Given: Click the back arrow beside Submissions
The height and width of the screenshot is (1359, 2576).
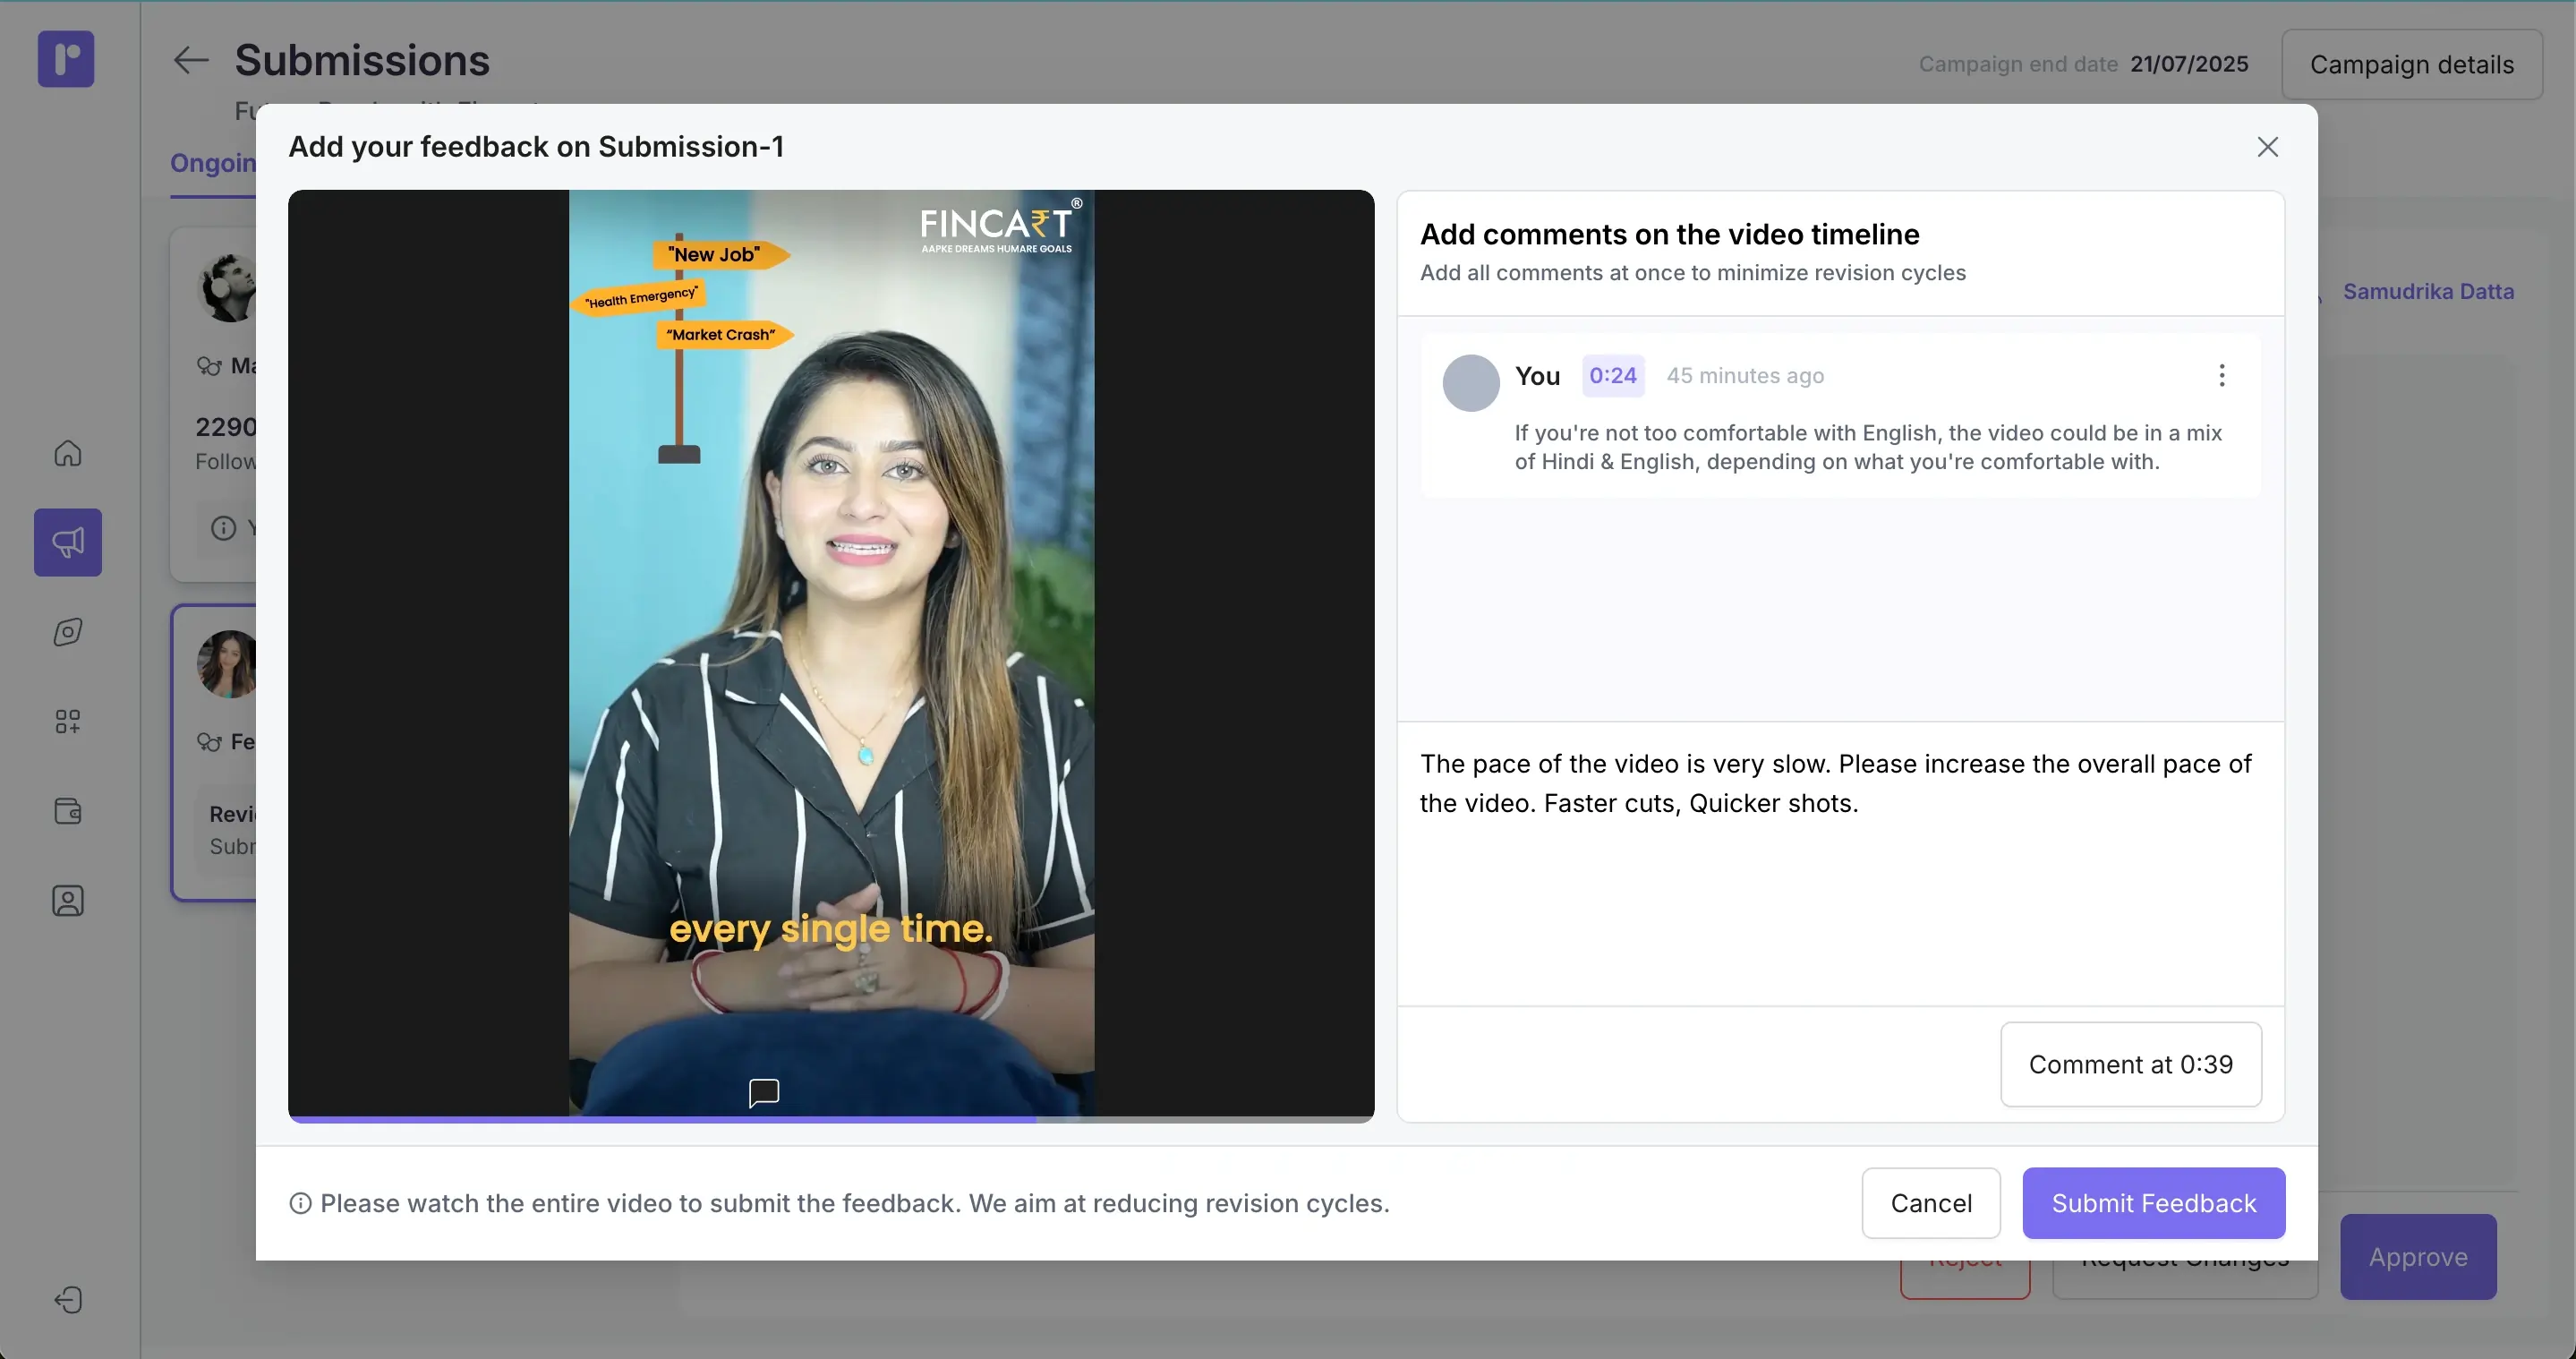Looking at the screenshot, I should point(190,60).
